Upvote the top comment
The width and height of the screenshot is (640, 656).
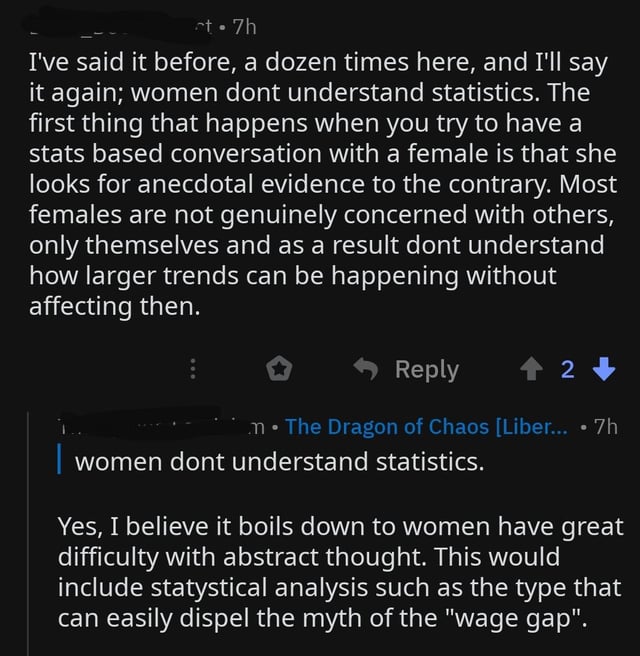click(x=531, y=369)
